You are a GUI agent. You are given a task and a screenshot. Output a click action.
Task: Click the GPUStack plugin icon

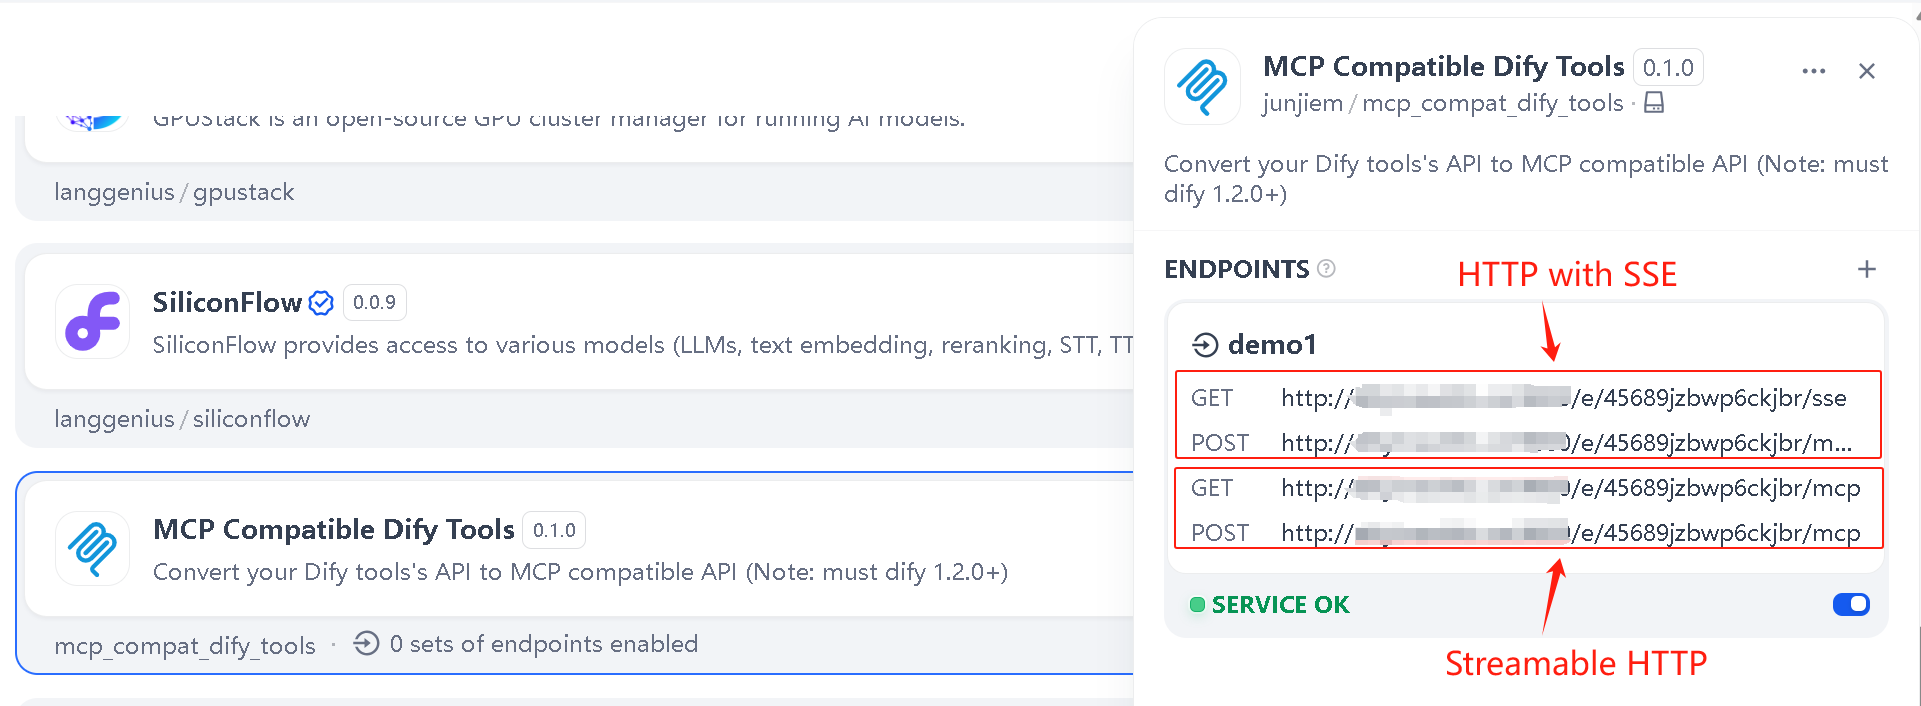pyautogui.click(x=92, y=113)
